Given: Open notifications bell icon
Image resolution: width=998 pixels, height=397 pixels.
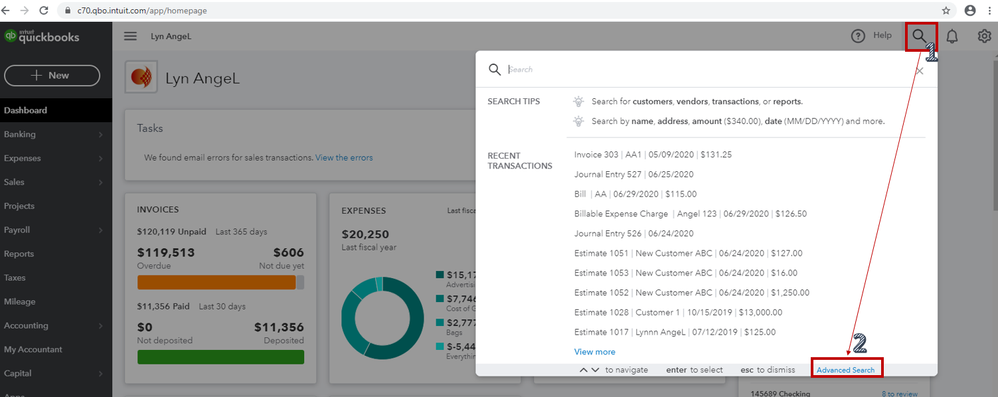Looking at the screenshot, I should 952,36.
